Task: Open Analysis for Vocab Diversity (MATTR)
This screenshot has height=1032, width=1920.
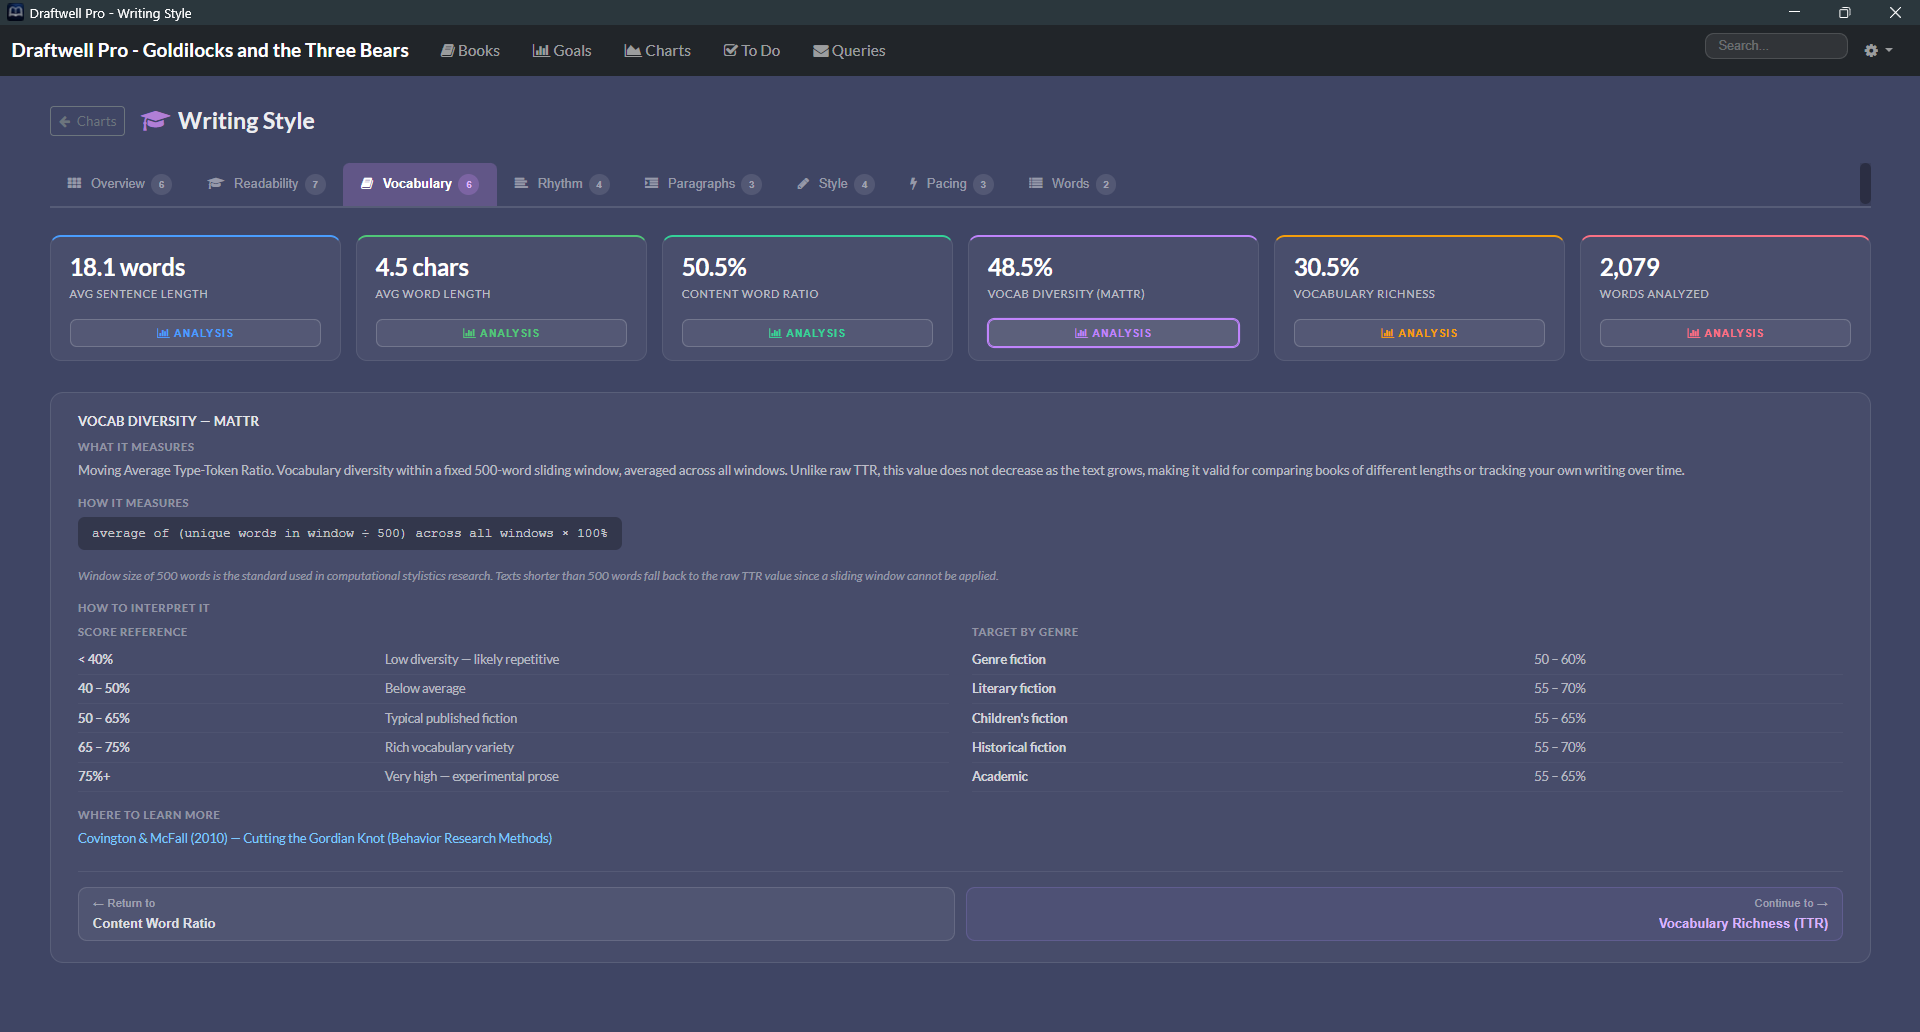Action: [x=1113, y=333]
